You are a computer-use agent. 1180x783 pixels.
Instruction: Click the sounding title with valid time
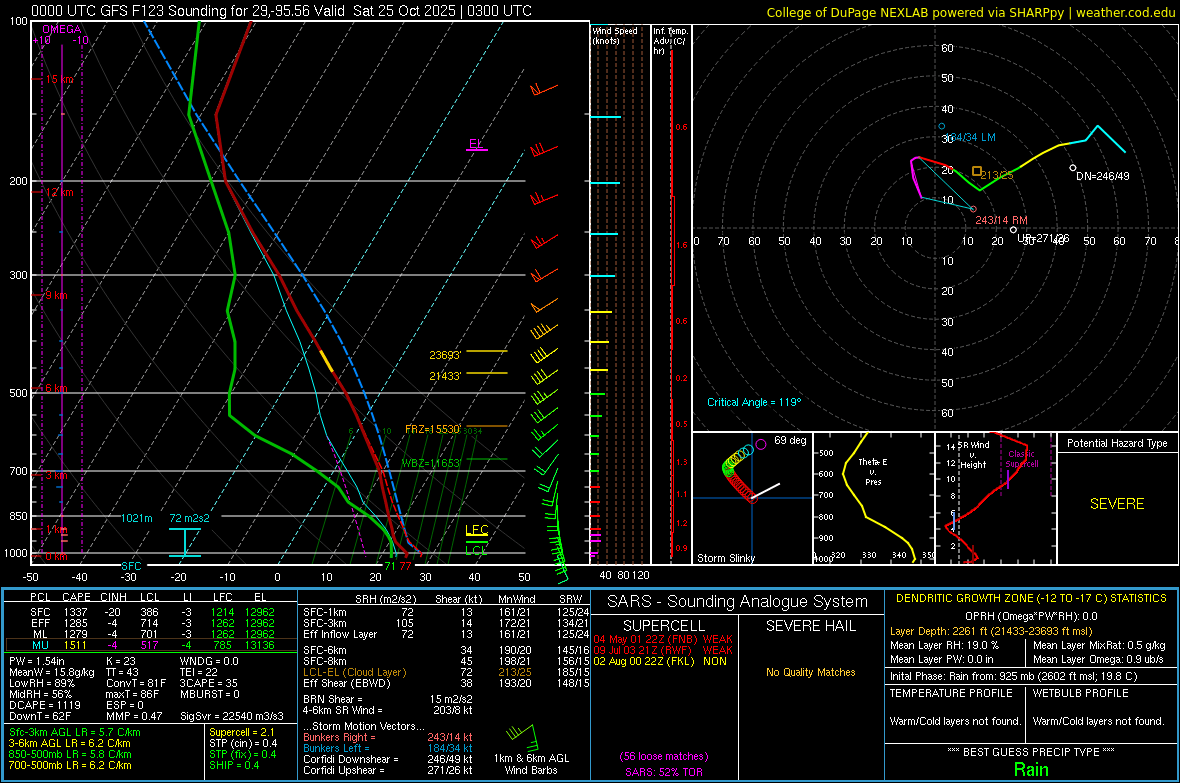pos(281,11)
